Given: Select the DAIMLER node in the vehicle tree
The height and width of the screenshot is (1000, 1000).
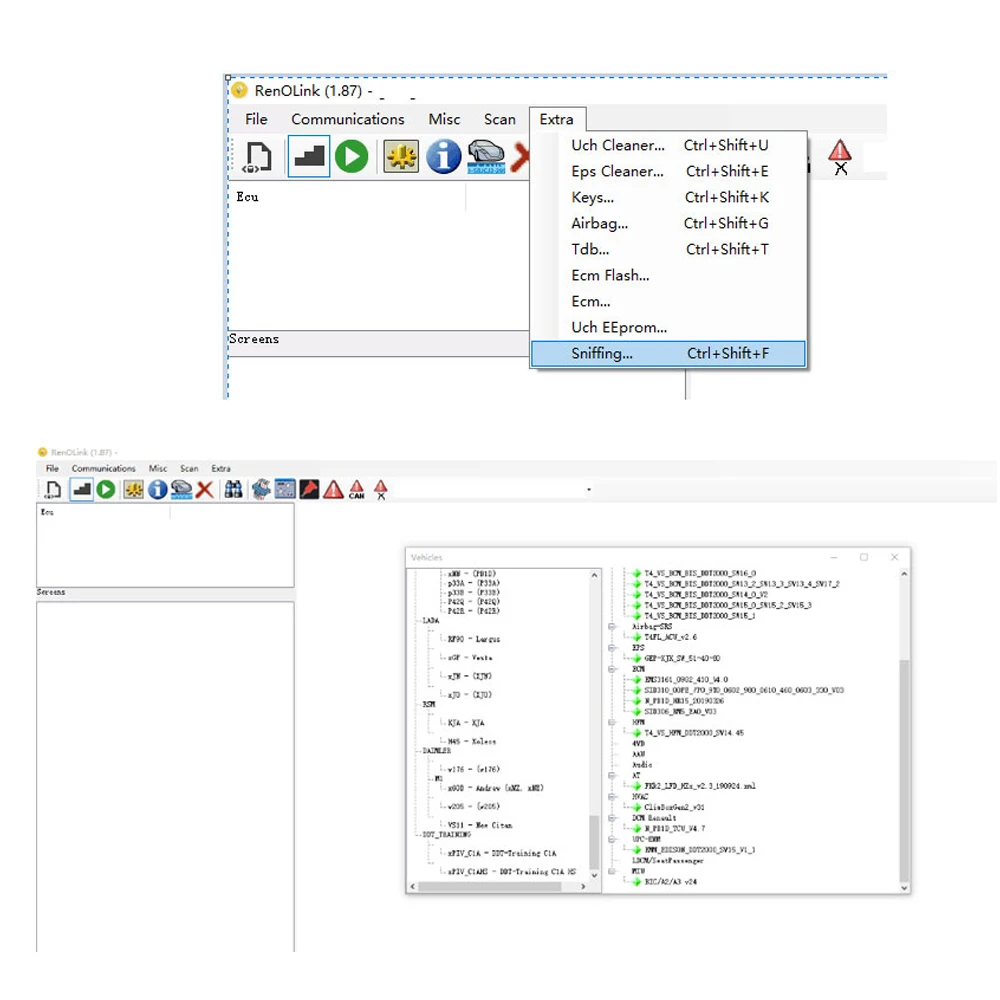Looking at the screenshot, I should pyautogui.click(x=436, y=751).
